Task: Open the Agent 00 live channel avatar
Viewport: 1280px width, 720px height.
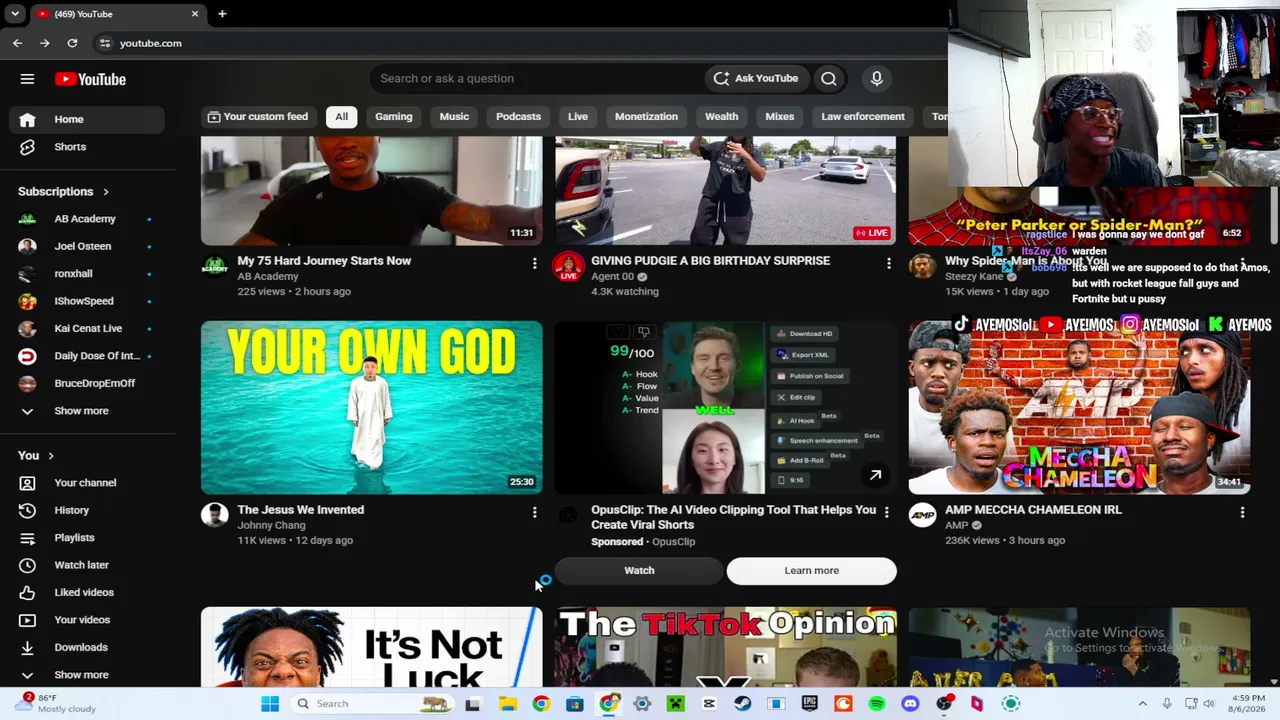Action: tap(568, 266)
